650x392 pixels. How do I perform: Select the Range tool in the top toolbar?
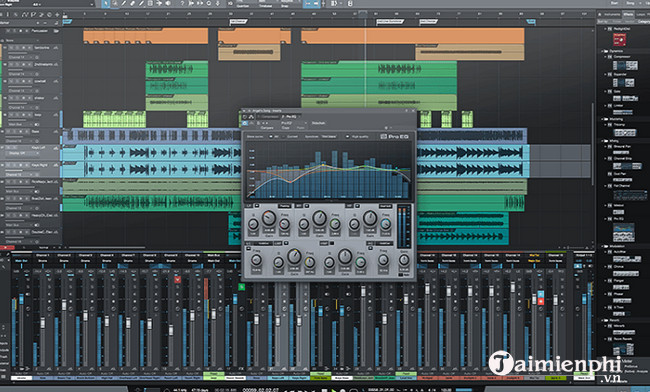(x=115, y=3)
